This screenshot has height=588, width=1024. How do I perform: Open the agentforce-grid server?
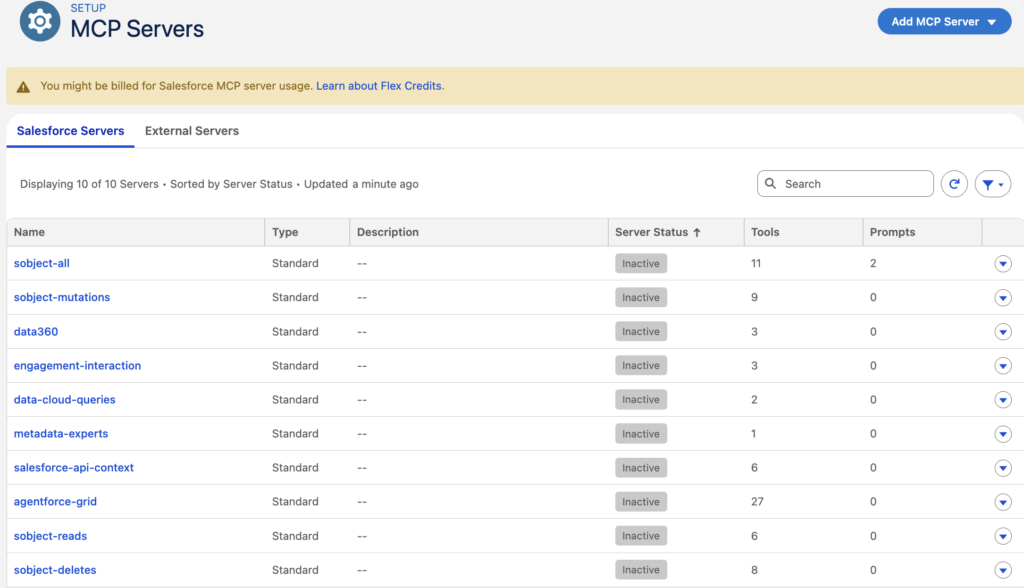coord(55,502)
